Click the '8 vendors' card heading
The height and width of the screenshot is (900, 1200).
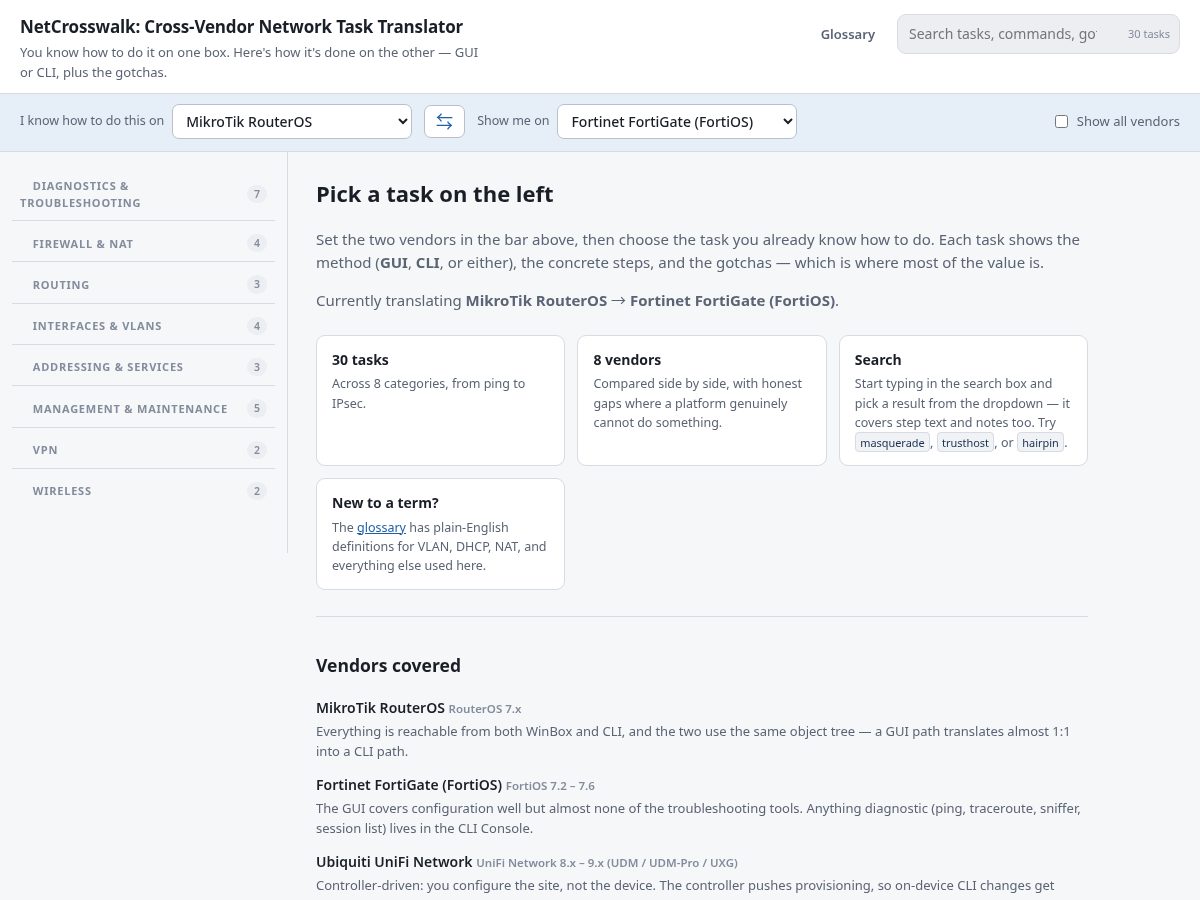pyautogui.click(x=627, y=360)
